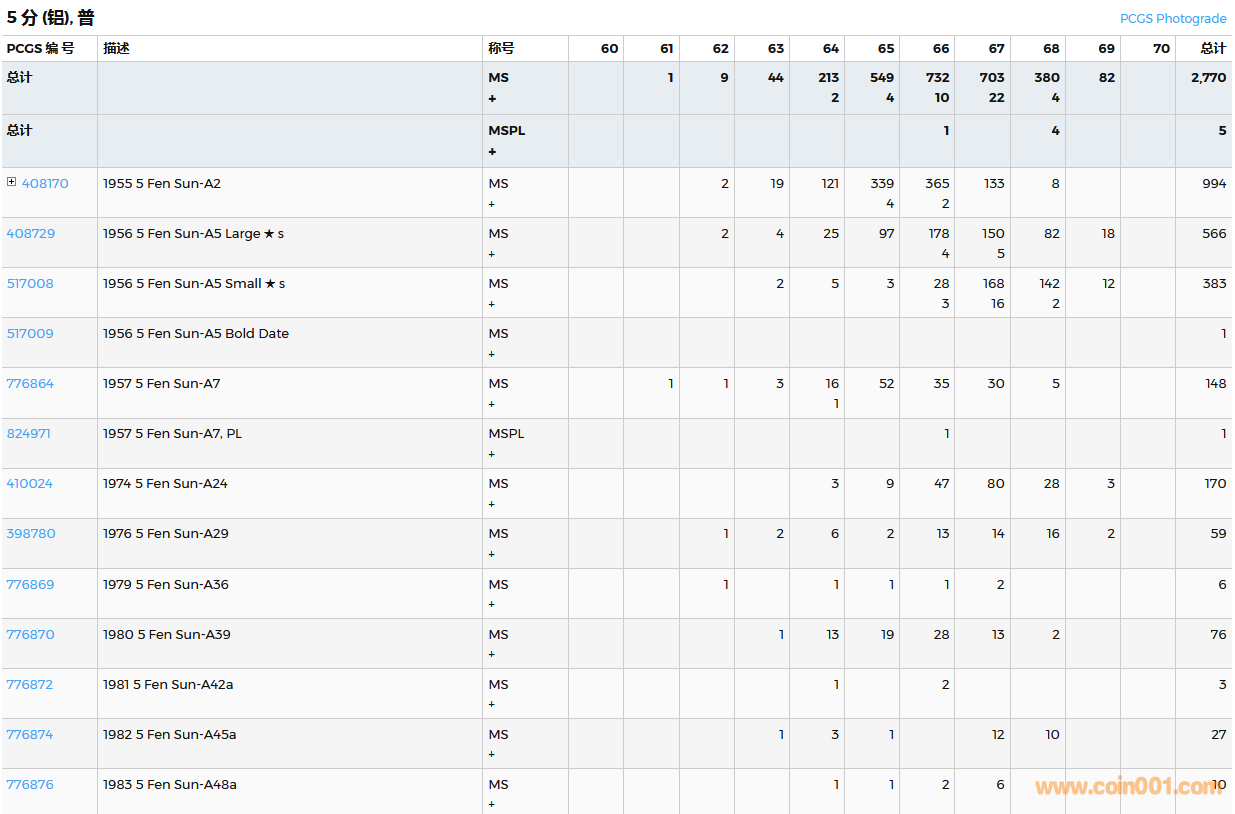Click the "称号" column header
1235x814 pixels.
click(501, 48)
